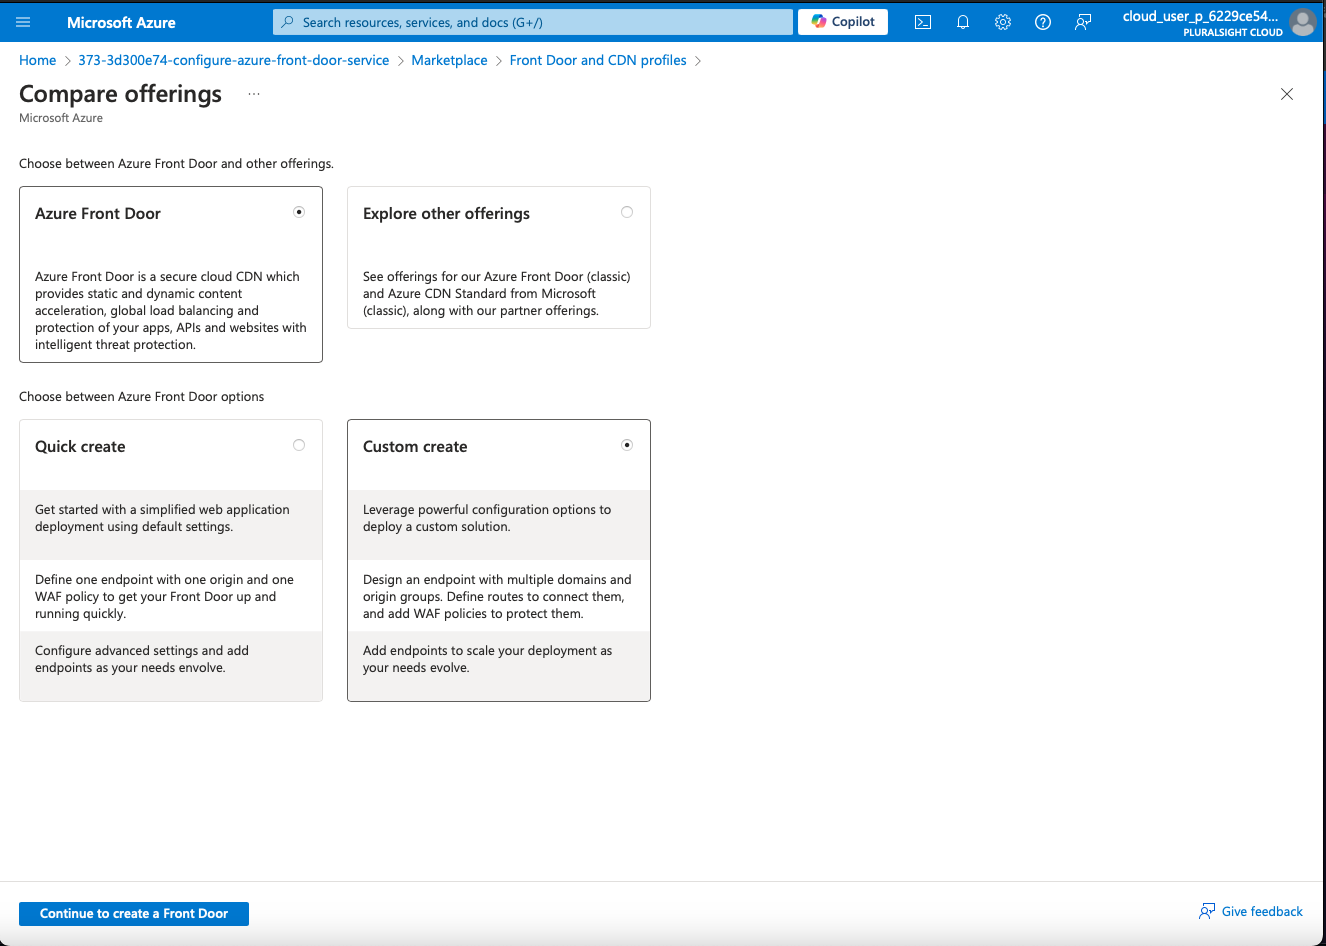Choose the Custom create radio option
The image size is (1326, 946).
pyautogui.click(x=627, y=445)
